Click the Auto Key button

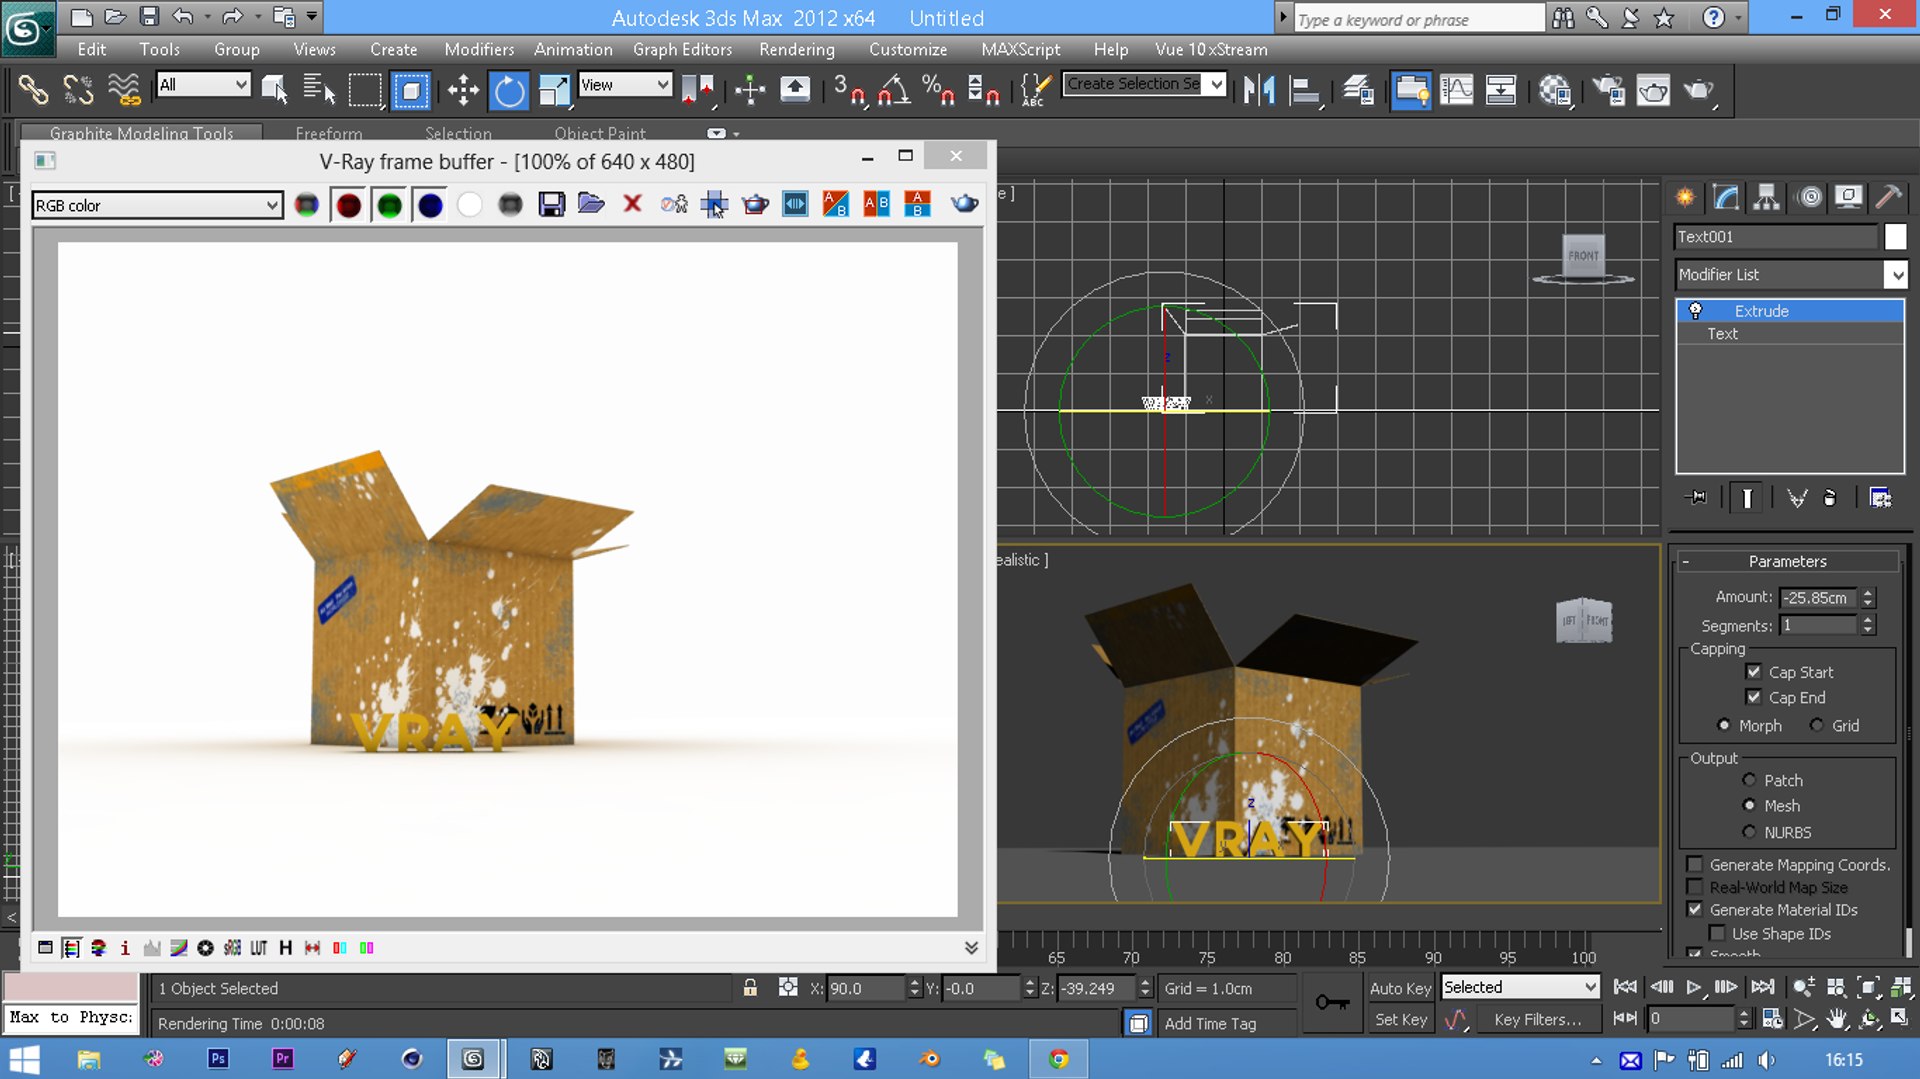[1400, 988]
